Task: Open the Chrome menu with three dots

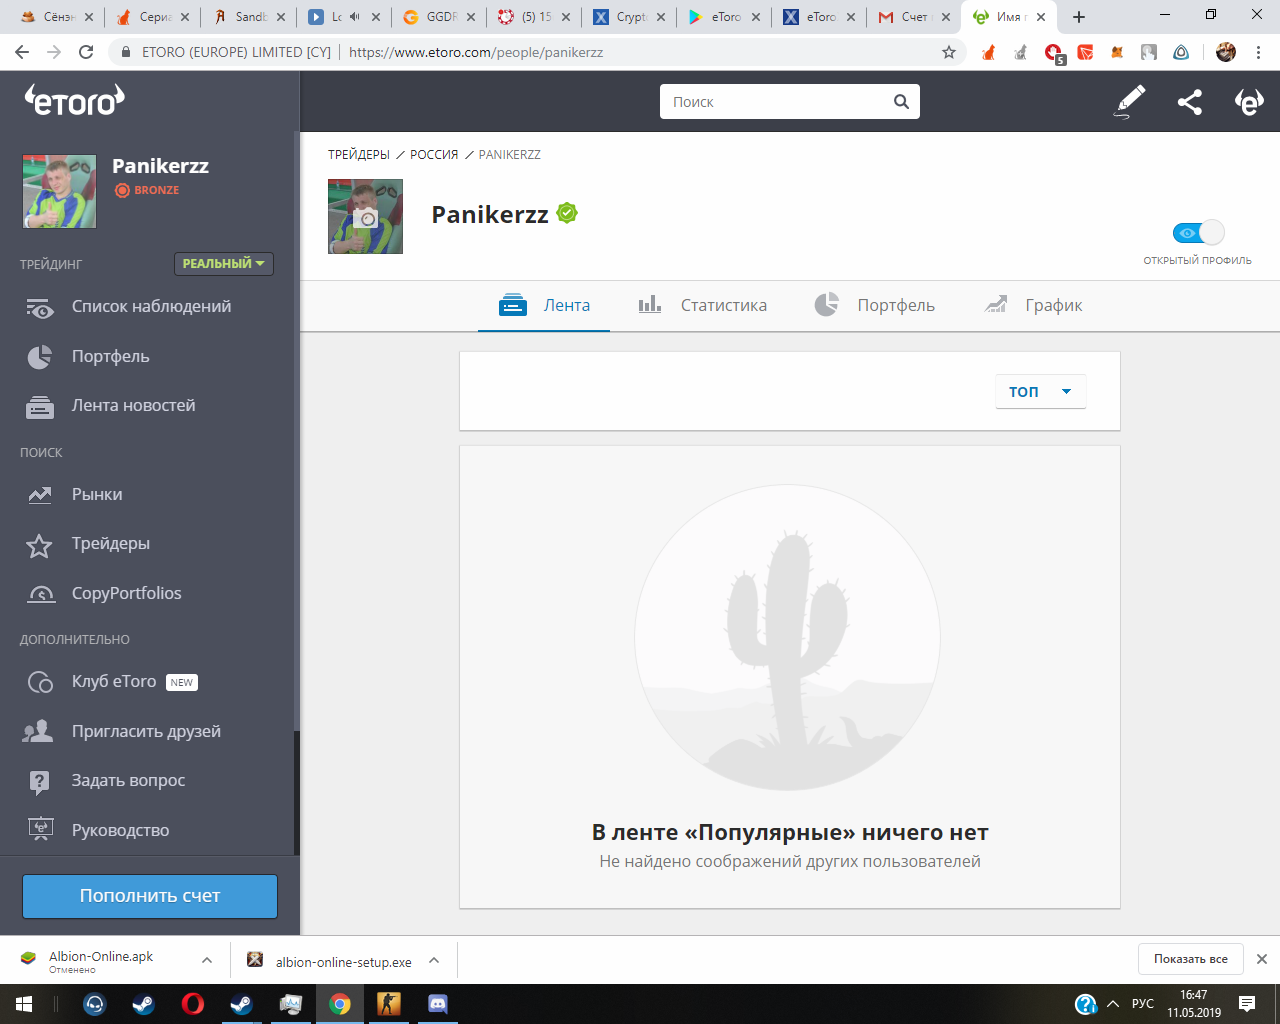Action: (1259, 52)
